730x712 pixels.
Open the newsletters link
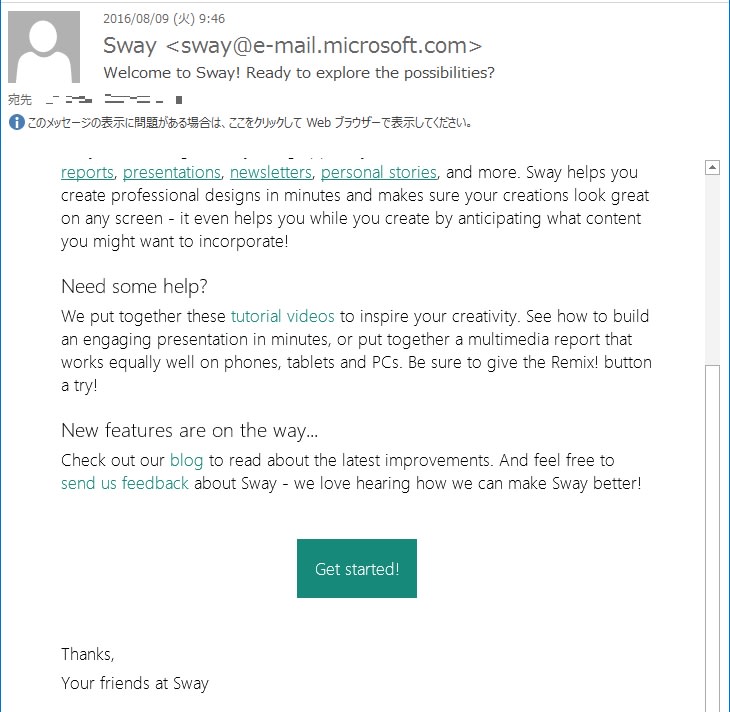tap(270, 173)
